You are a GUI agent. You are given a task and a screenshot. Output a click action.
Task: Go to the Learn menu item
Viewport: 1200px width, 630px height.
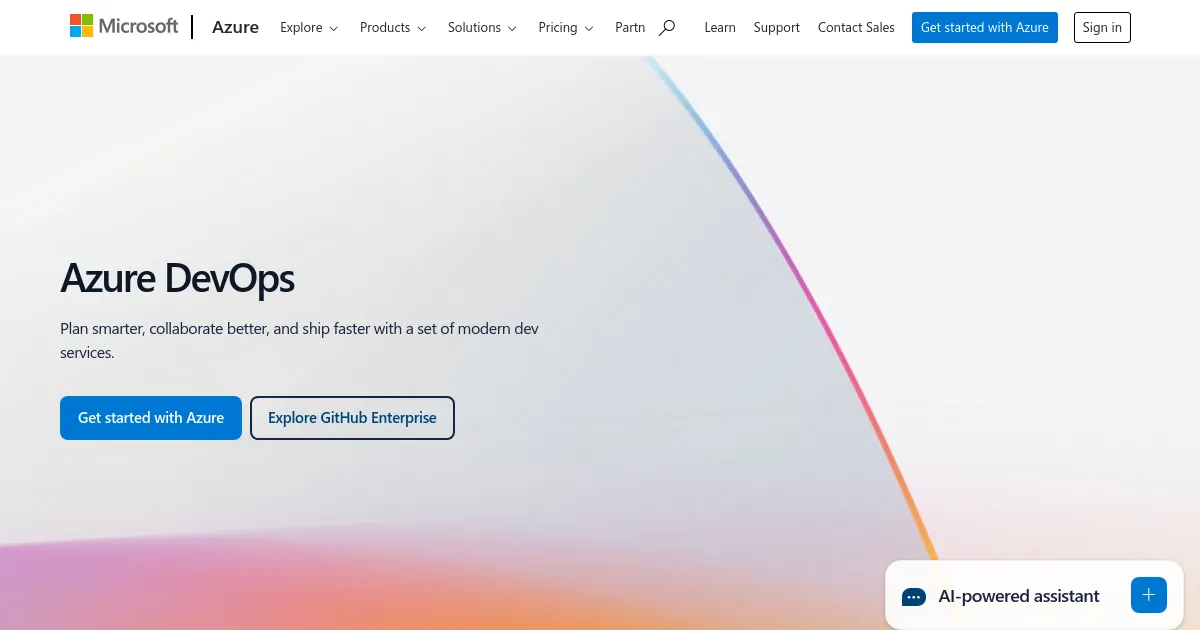pos(719,28)
